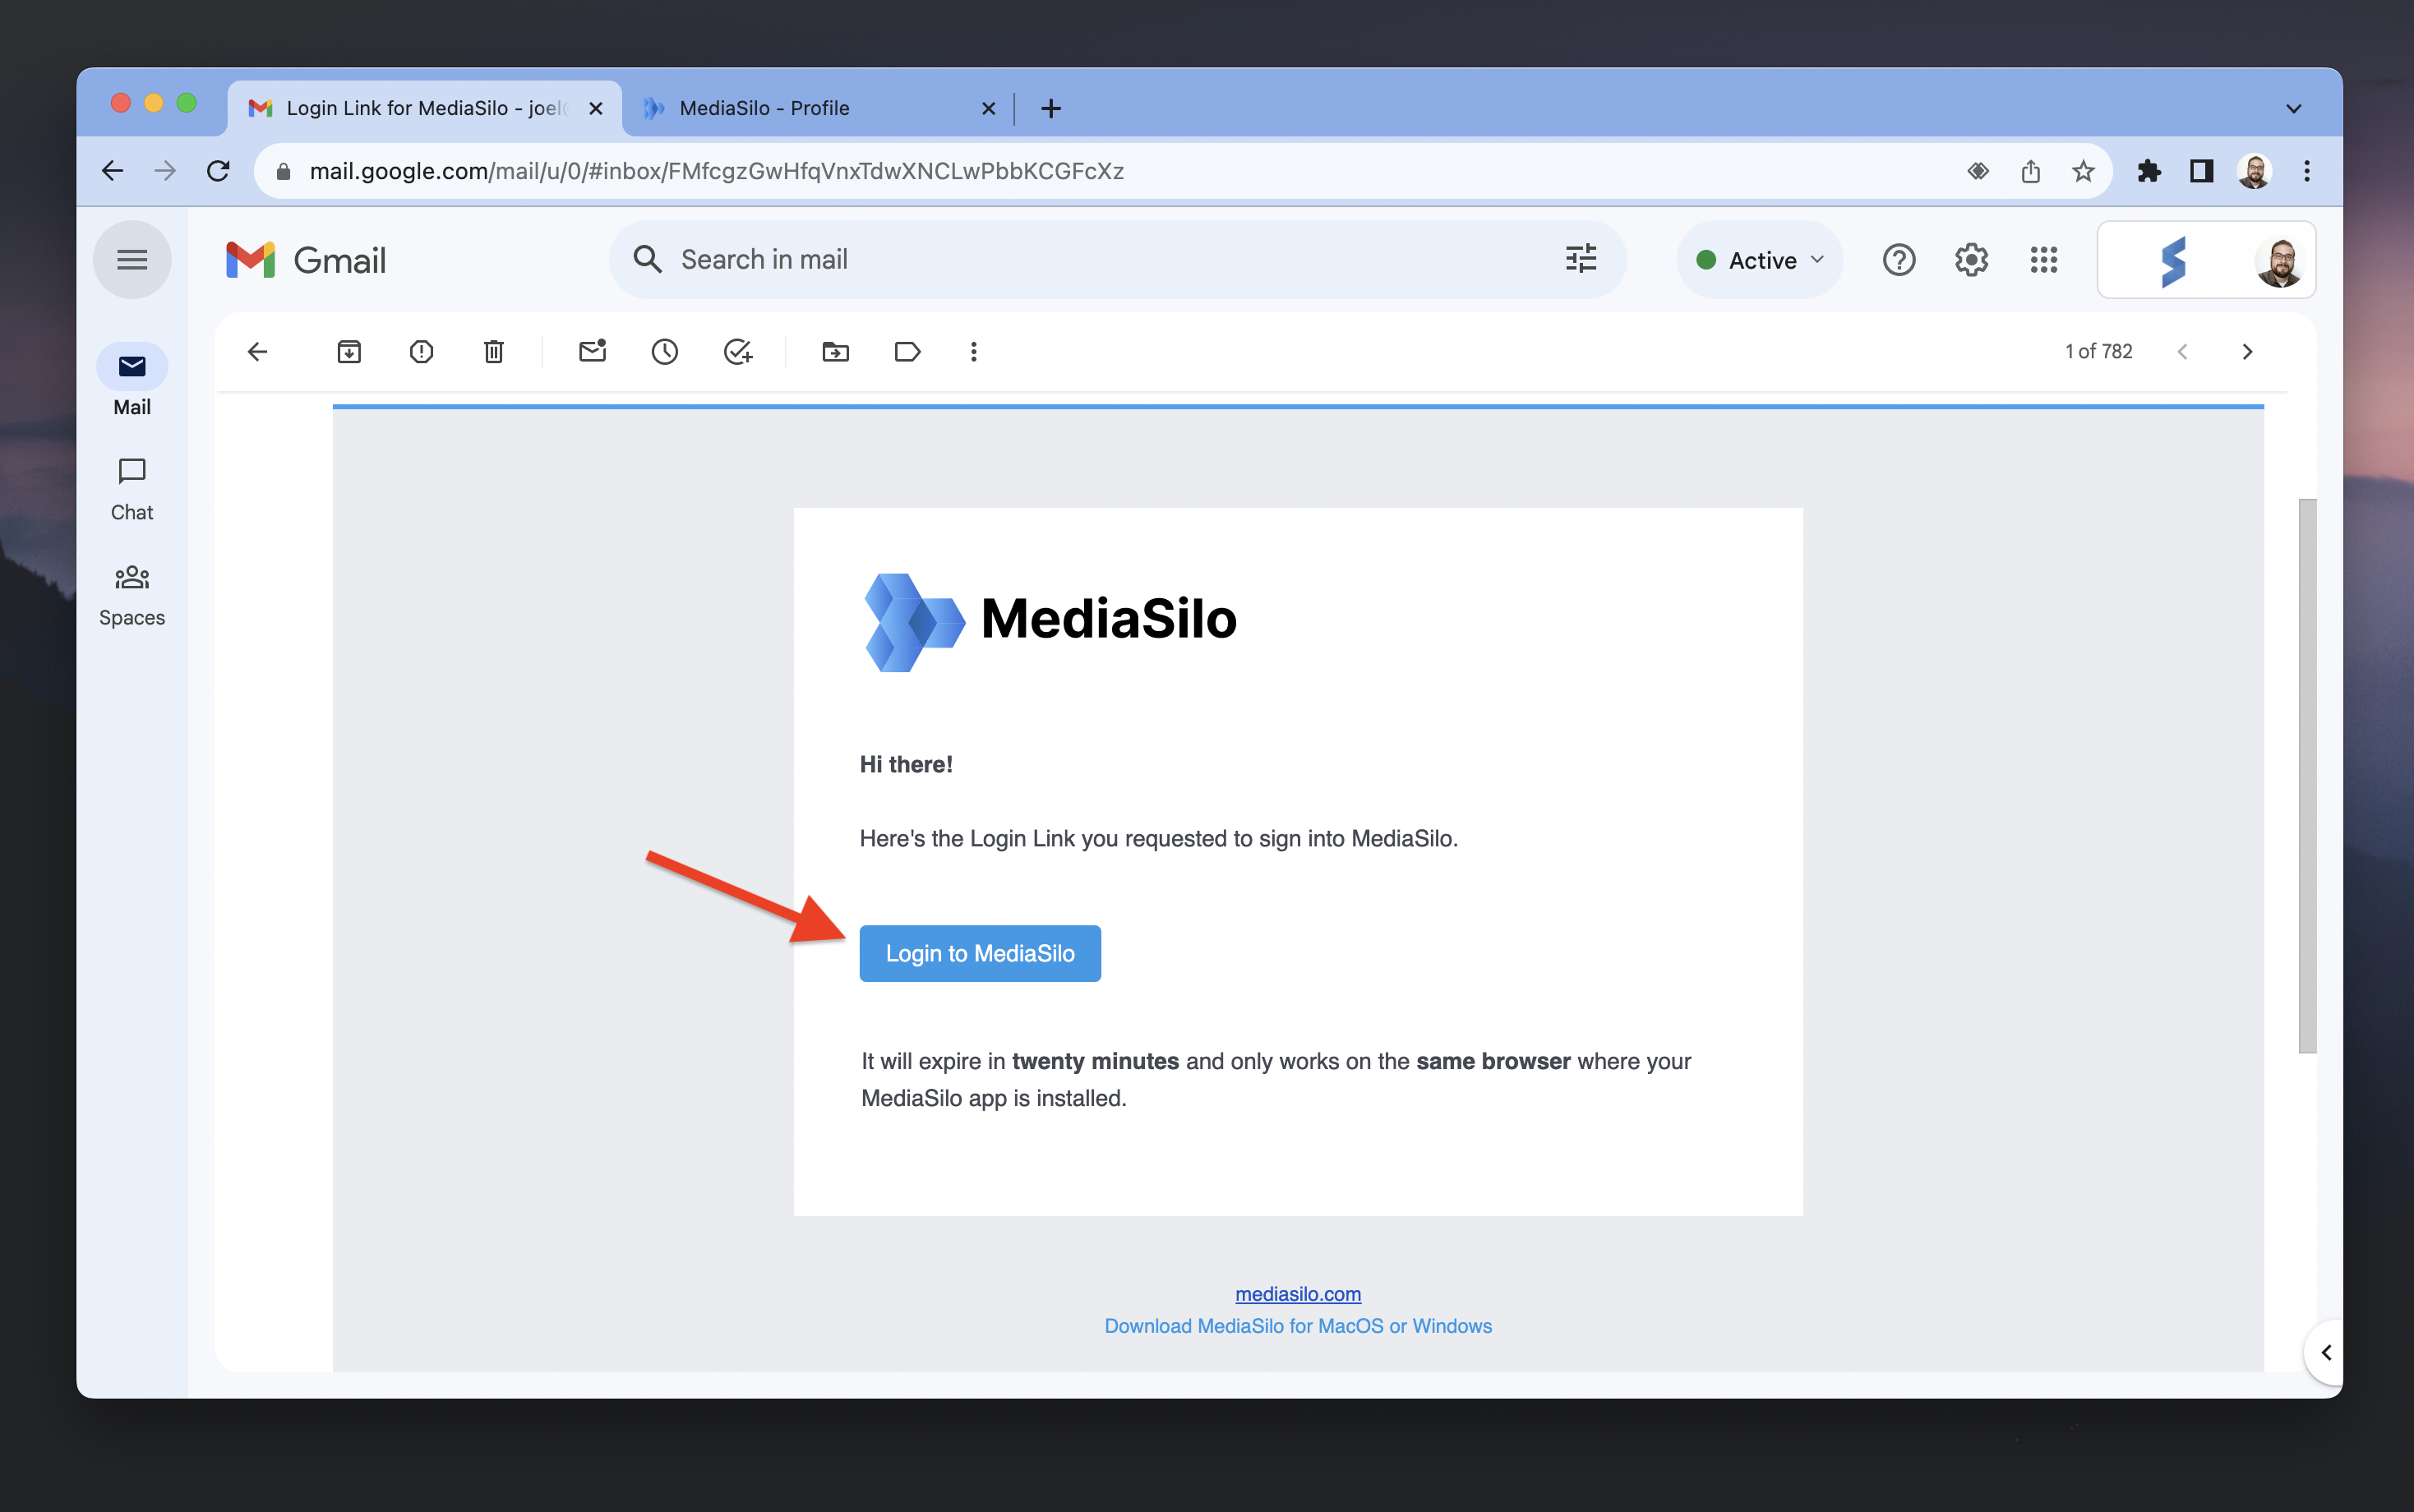Screen dimensions: 2414x1512
Task: Go to newer email arrow
Action: click(2182, 351)
